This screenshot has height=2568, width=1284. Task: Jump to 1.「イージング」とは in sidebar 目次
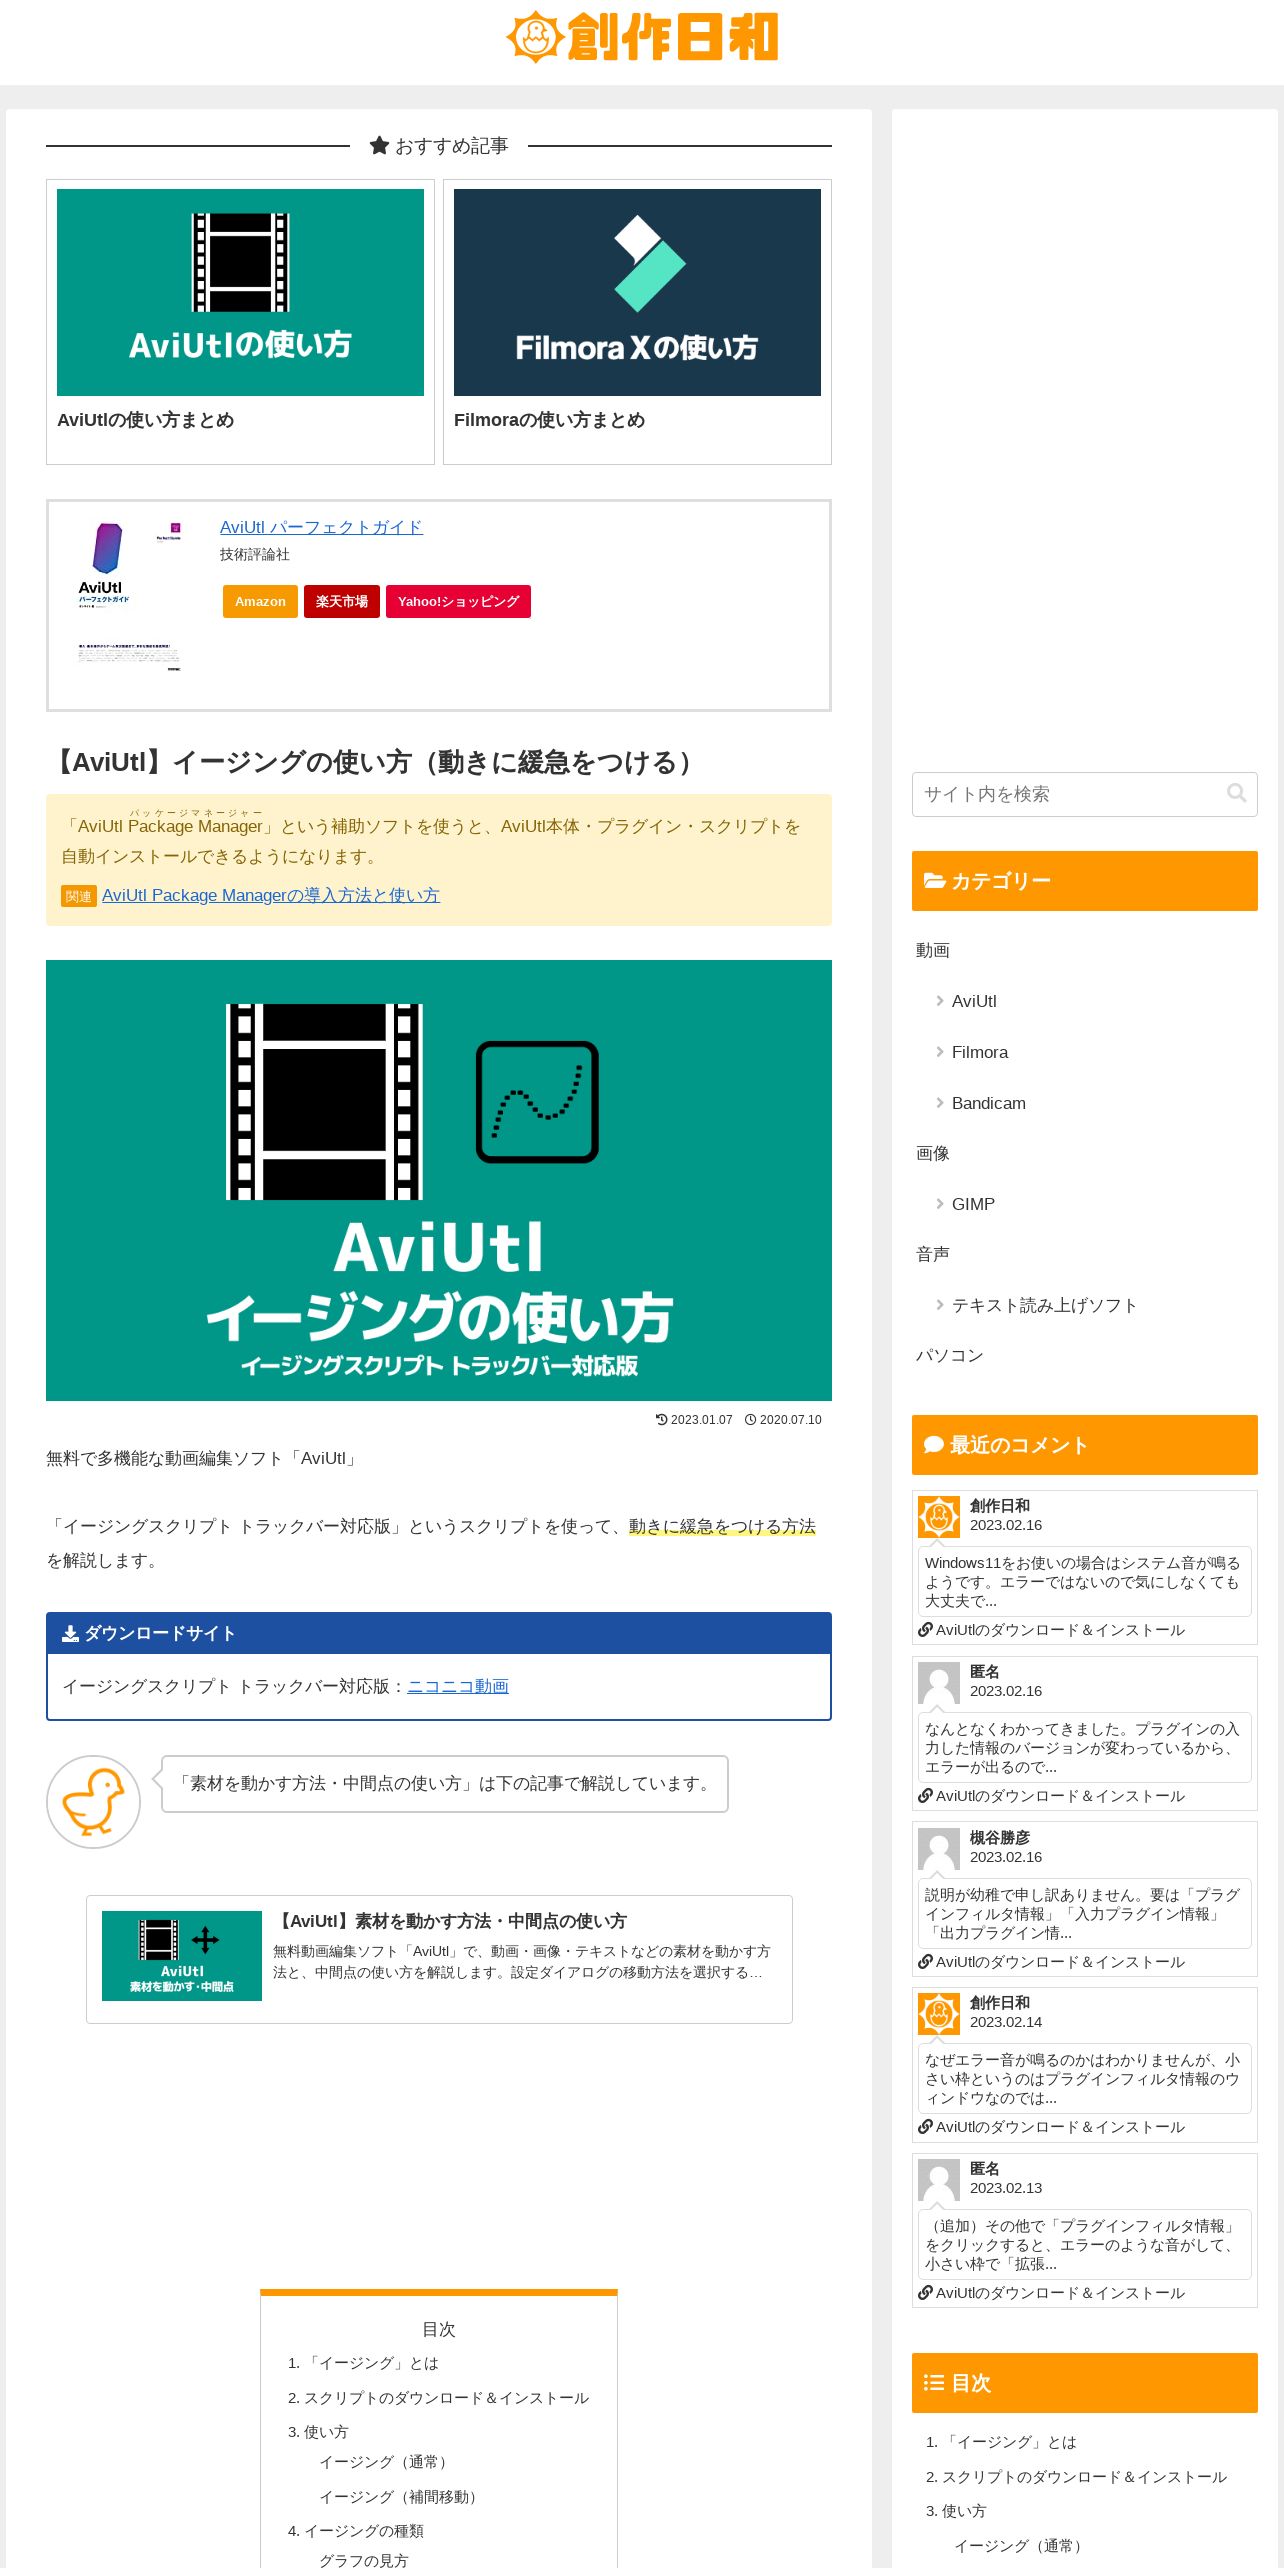point(1001,2442)
